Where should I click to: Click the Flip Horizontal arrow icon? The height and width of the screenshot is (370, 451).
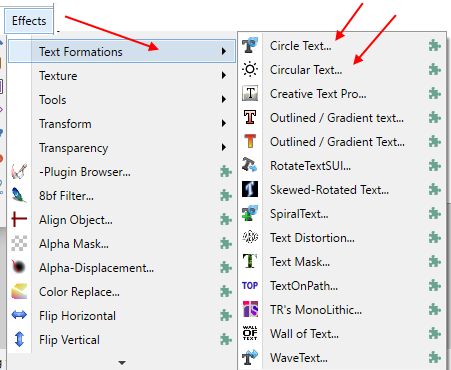click(19, 315)
